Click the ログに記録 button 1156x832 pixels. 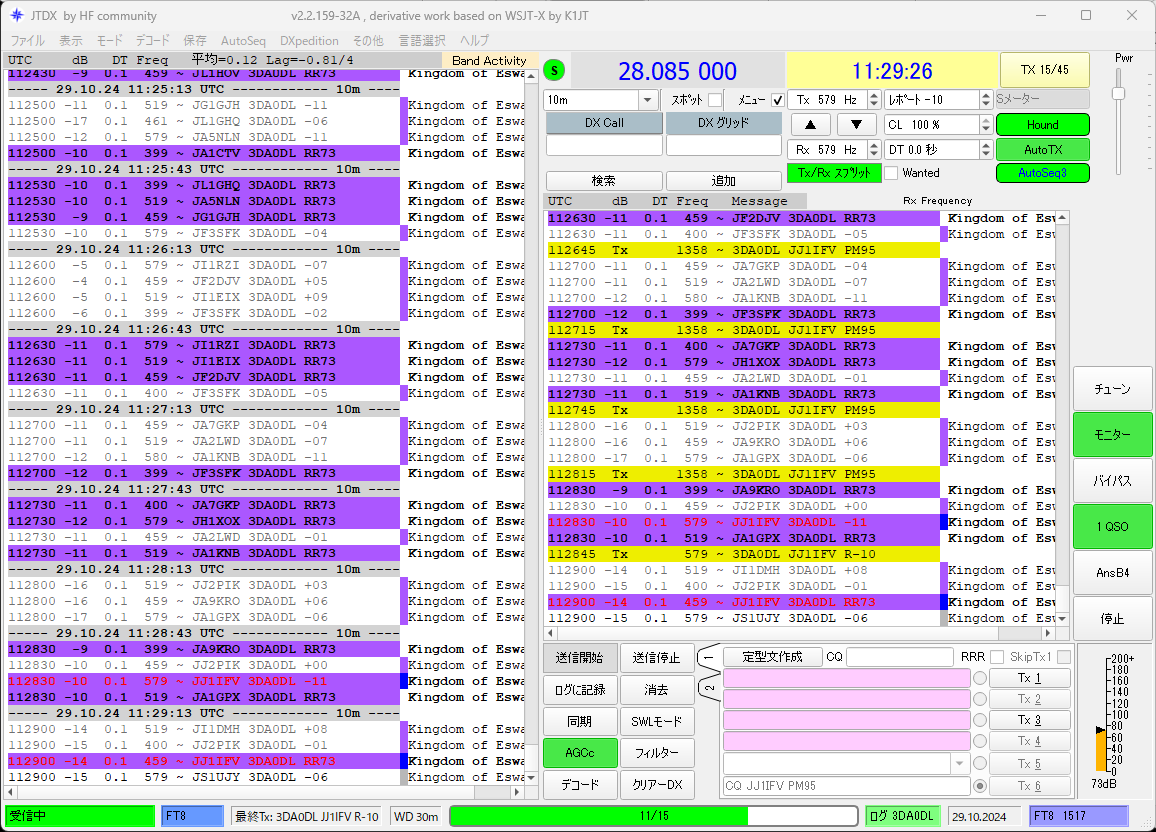[579, 690]
